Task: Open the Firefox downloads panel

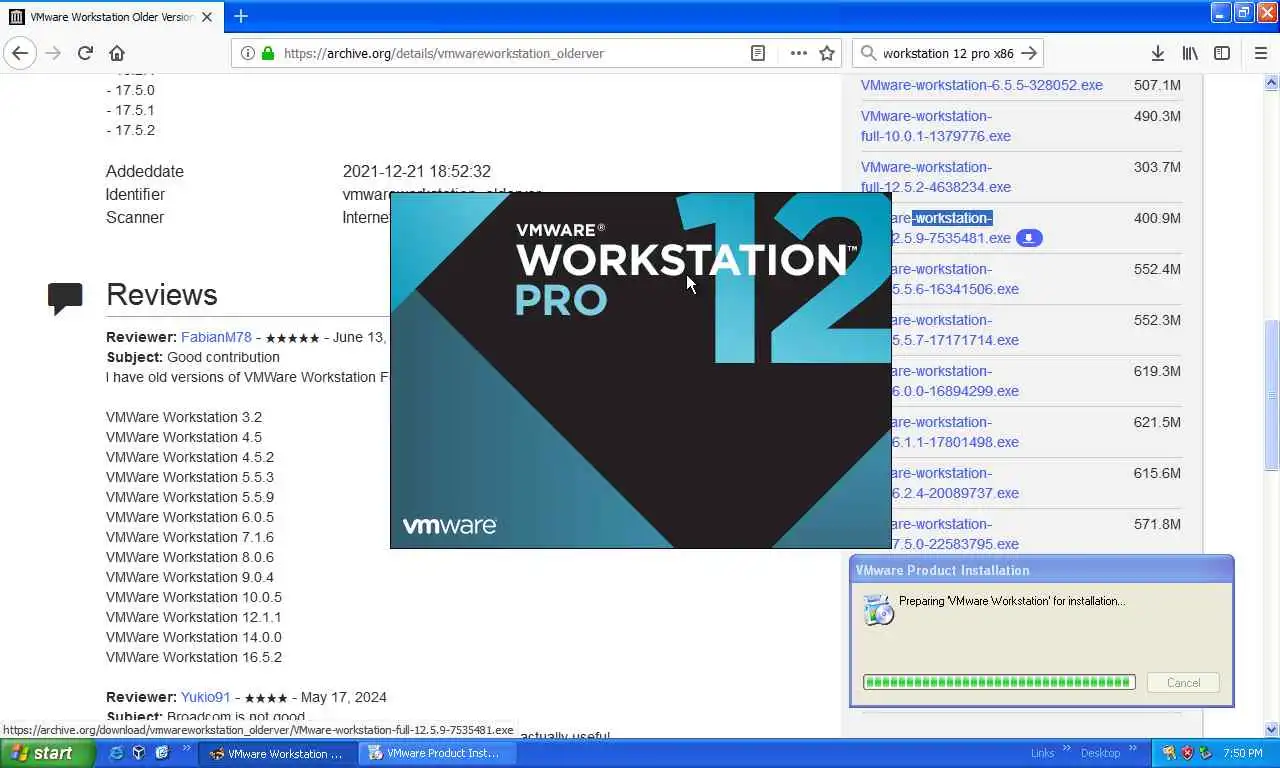Action: 1157,53
